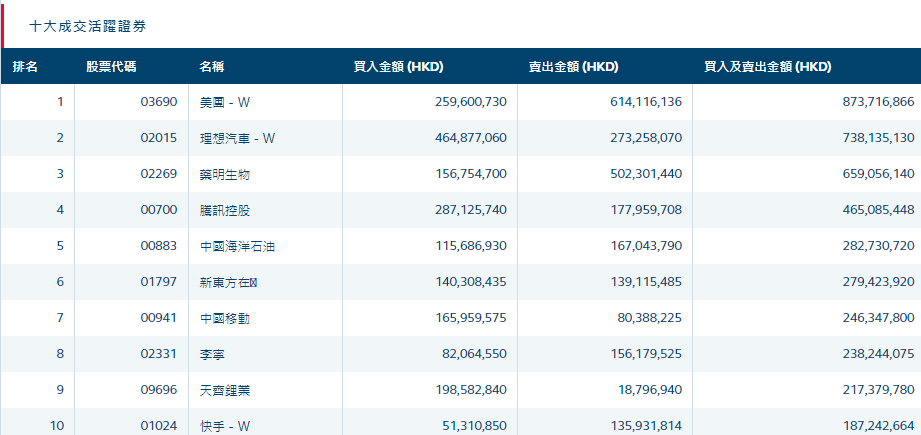The width and height of the screenshot is (921, 435).
Task: Select total amount 873,716,866
Action: coord(879,102)
